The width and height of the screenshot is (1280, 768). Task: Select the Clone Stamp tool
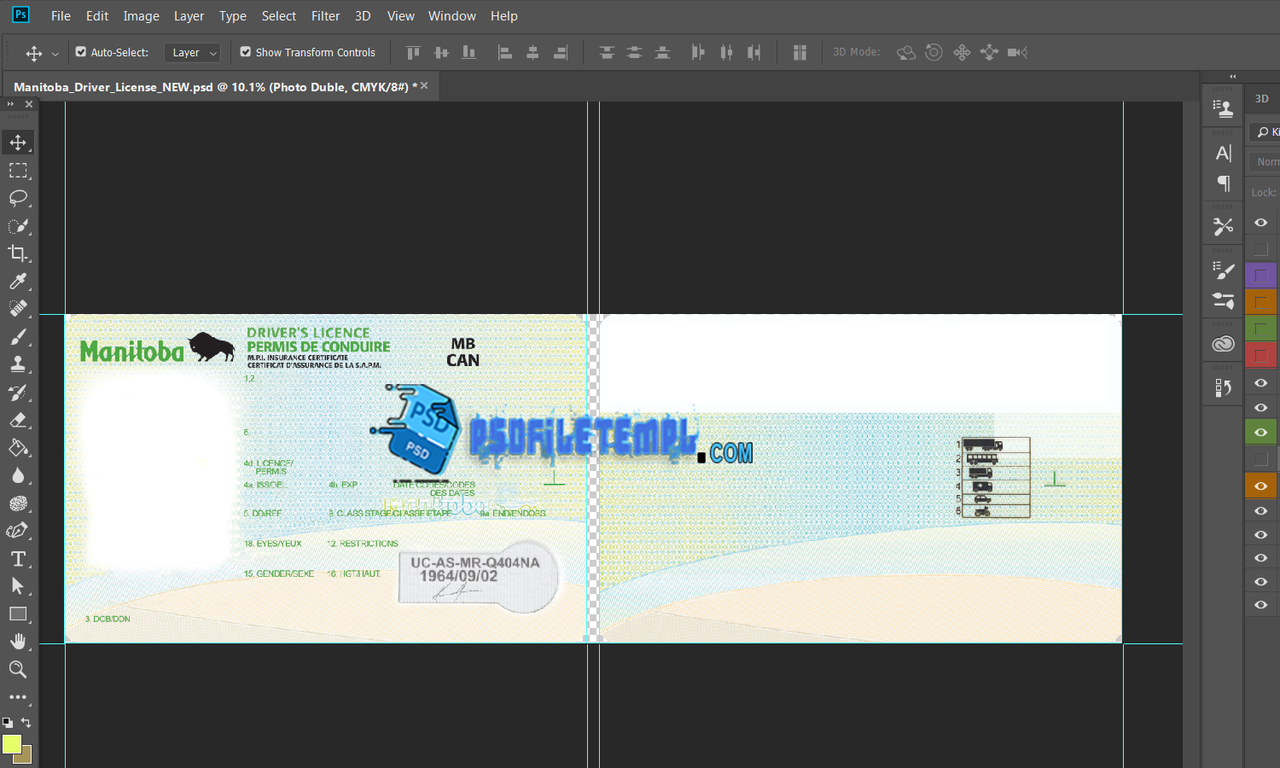point(18,365)
